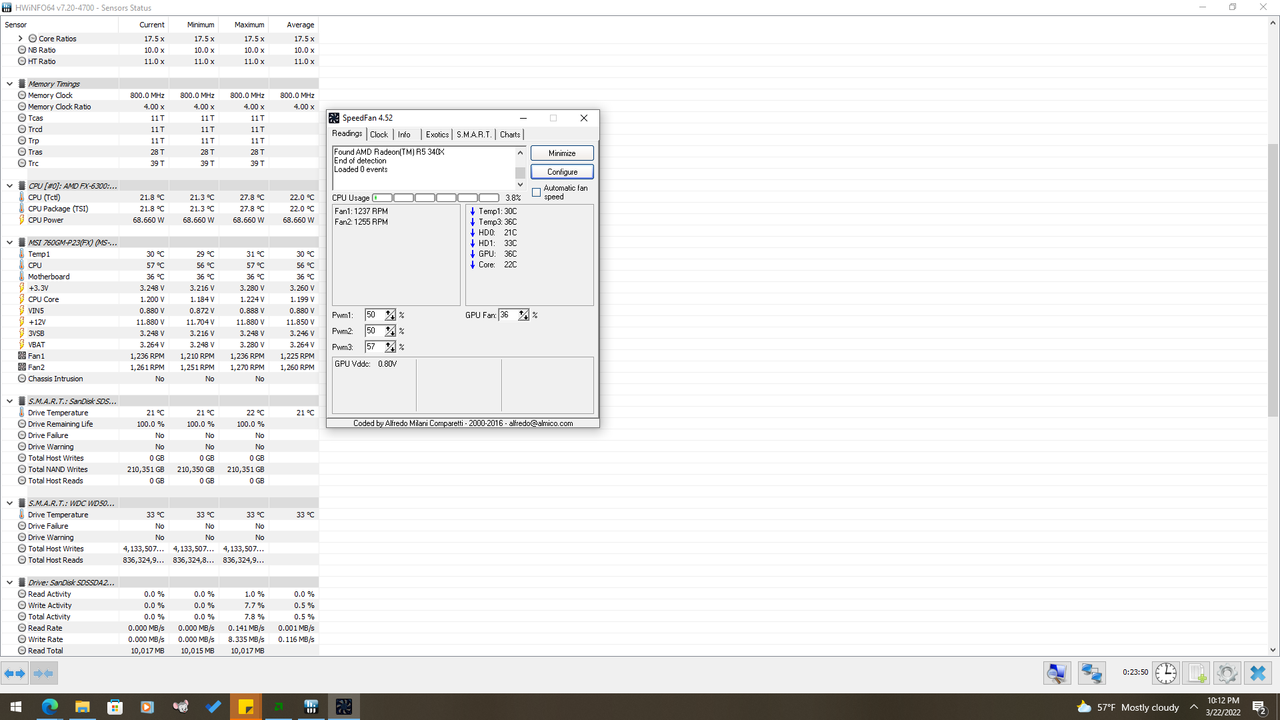Screen dimensions: 1280x720
Task: Click the HWiNFO64 title bar icon
Action: [x=7, y=7]
